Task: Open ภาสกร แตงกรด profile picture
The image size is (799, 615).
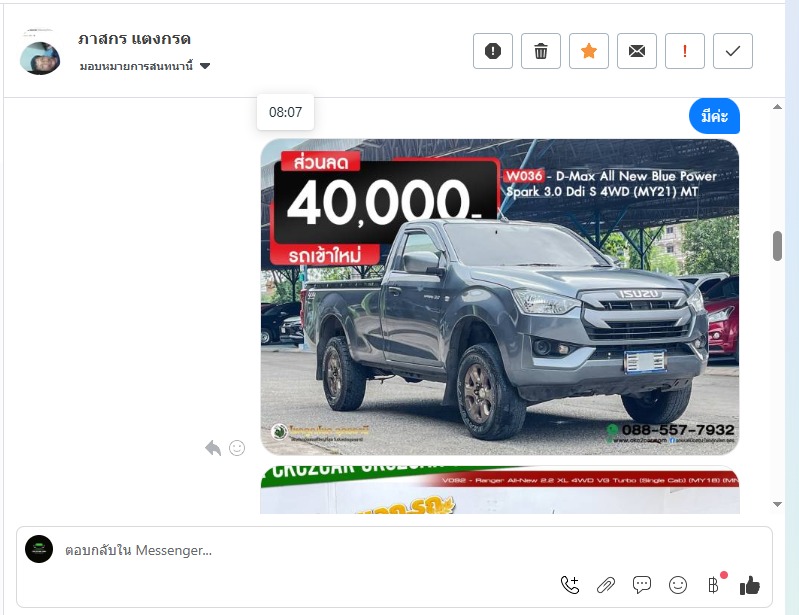Action: pyautogui.click(x=40, y=58)
